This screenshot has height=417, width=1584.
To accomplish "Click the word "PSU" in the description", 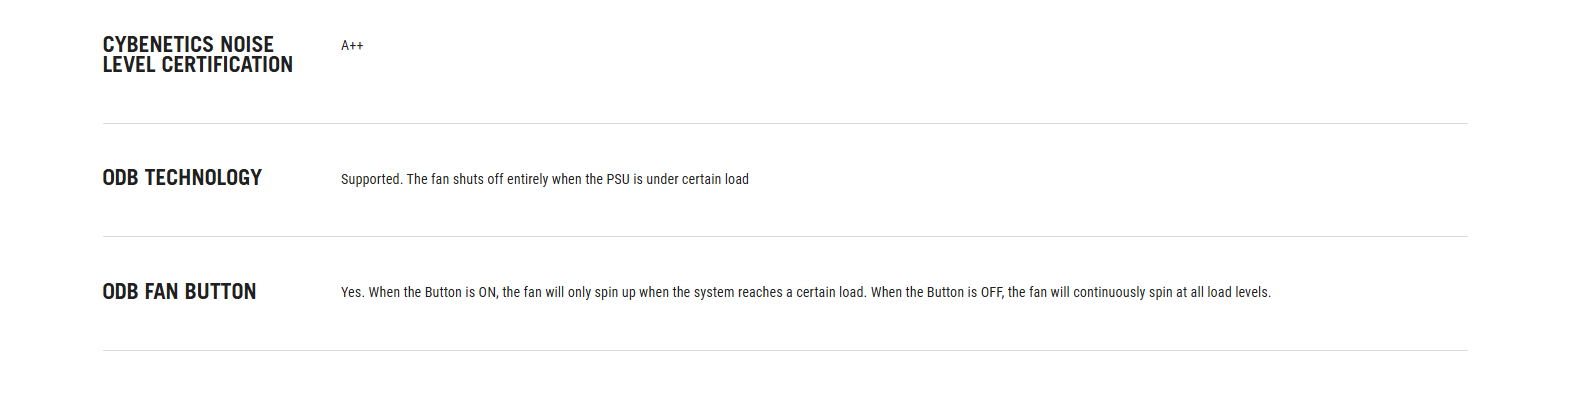I will [618, 180].
